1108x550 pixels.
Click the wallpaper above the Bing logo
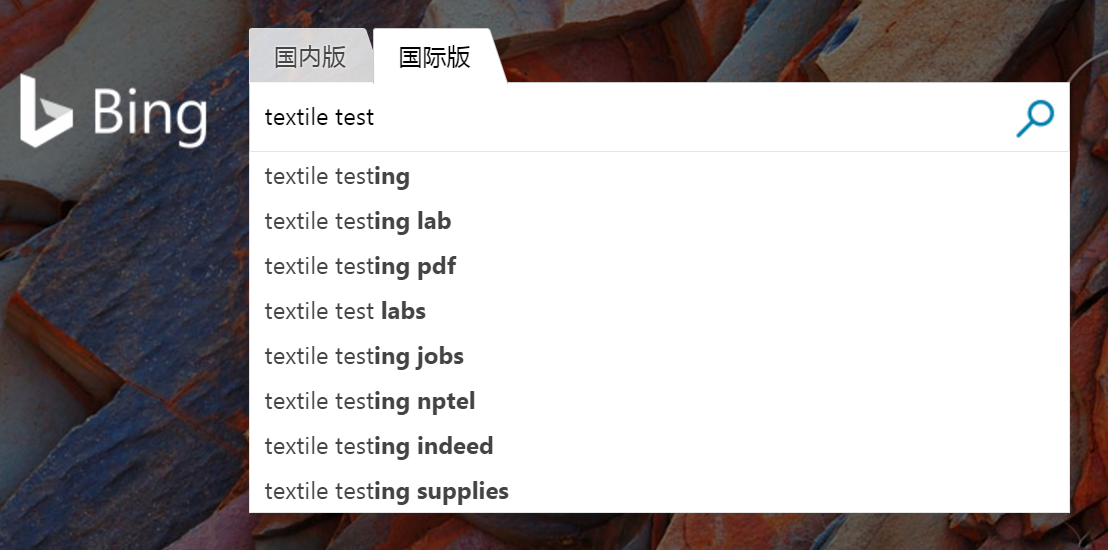110,35
